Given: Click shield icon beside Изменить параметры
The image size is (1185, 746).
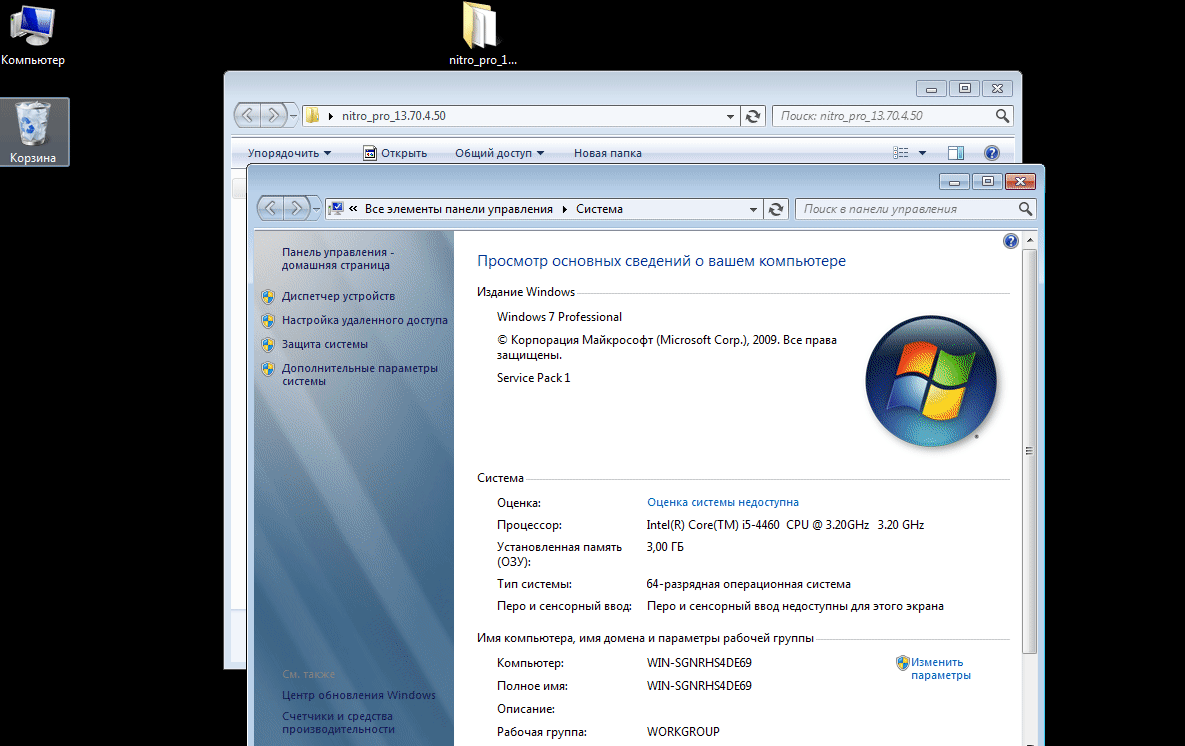Looking at the screenshot, I should [x=902, y=663].
